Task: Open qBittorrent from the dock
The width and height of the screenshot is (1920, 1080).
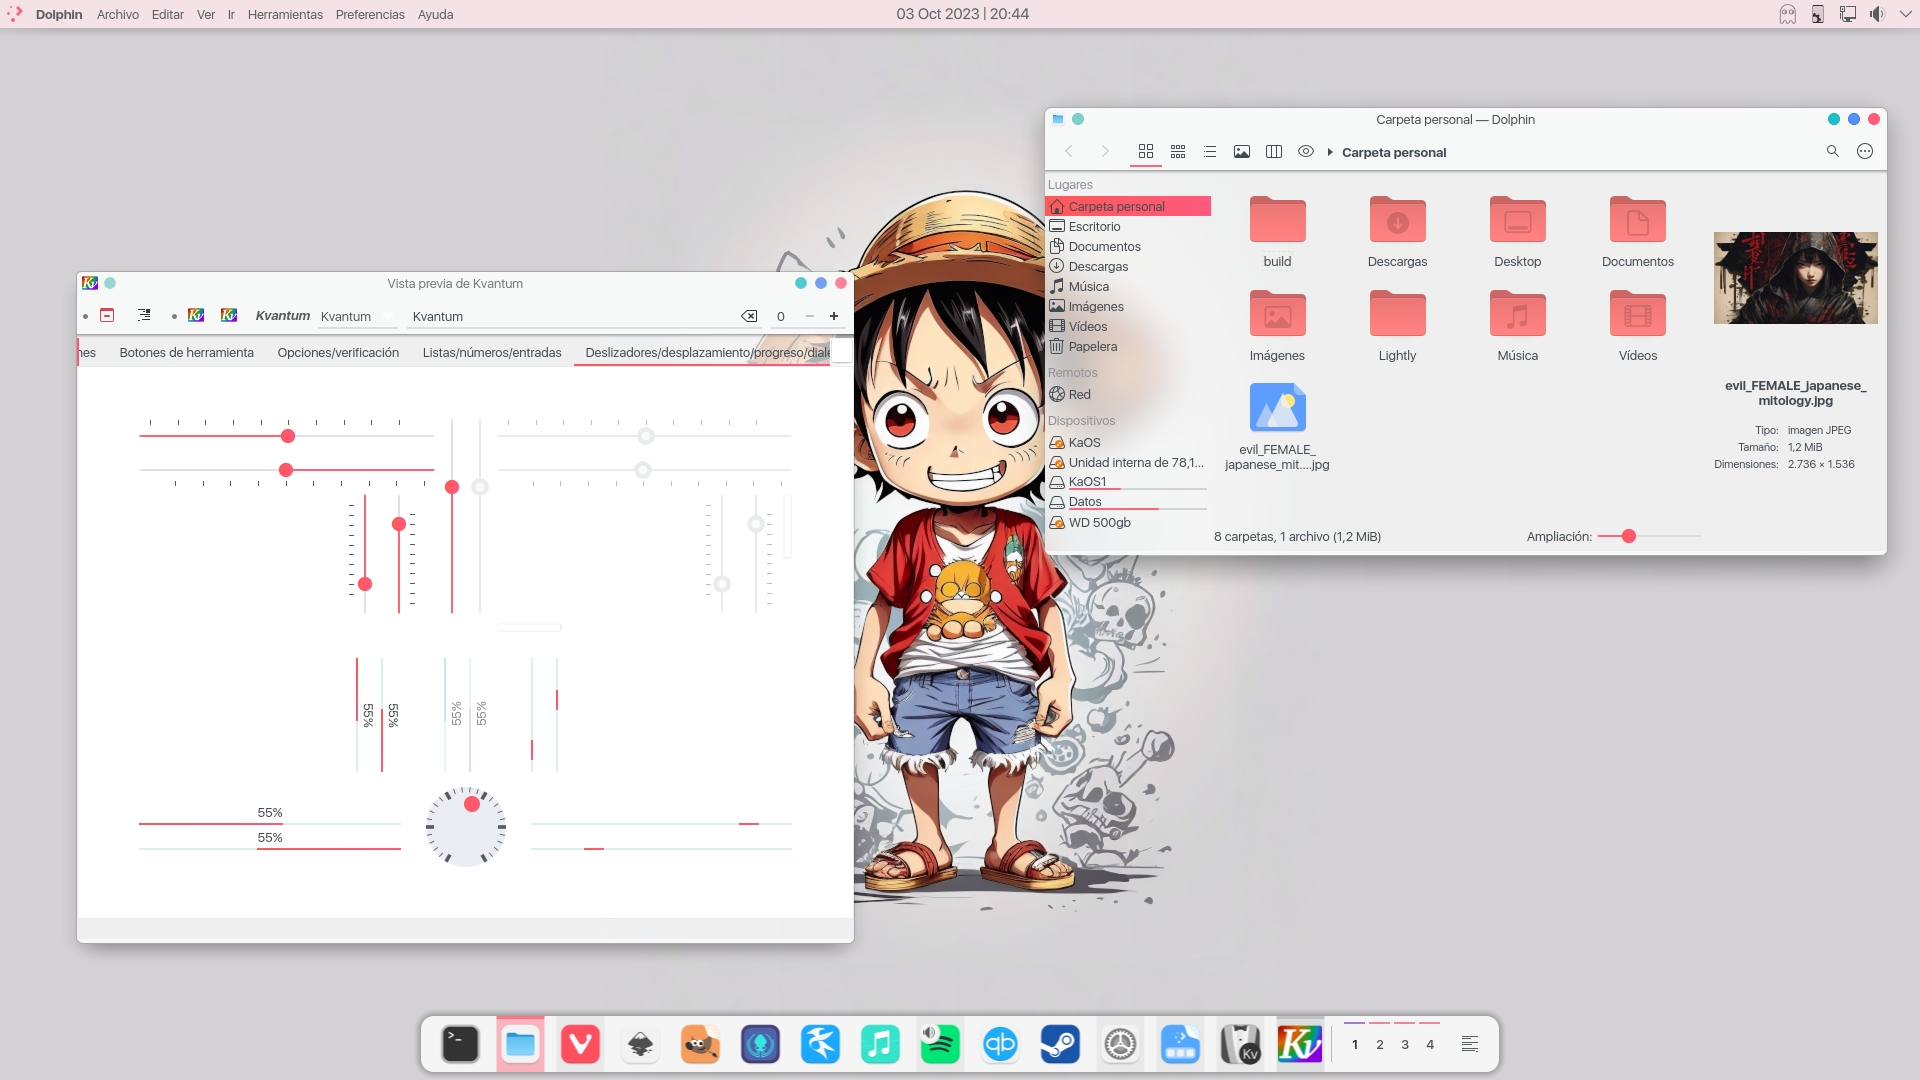Action: tap(1000, 1044)
